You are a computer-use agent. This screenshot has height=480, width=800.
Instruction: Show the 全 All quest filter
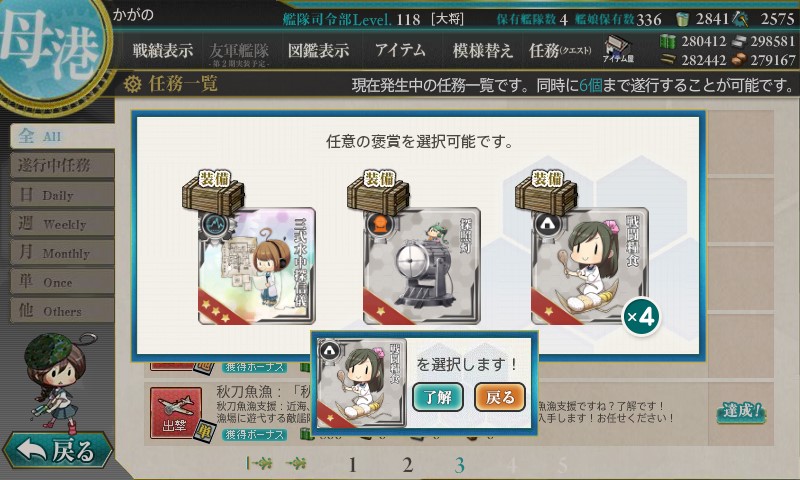pyautogui.click(x=62, y=136)
